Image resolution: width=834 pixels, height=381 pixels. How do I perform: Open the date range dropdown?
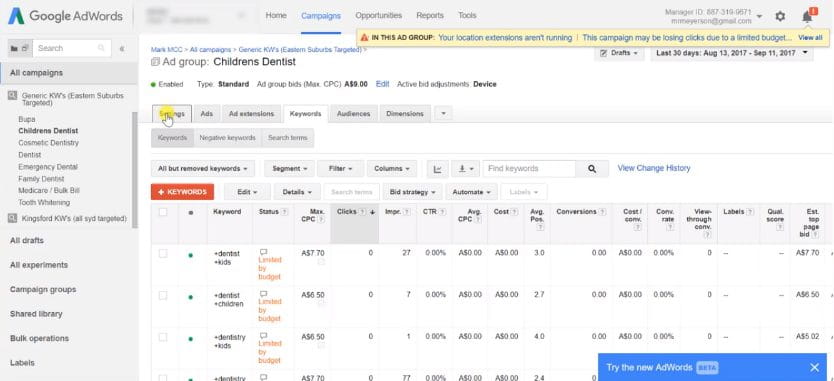click(732, 53)
